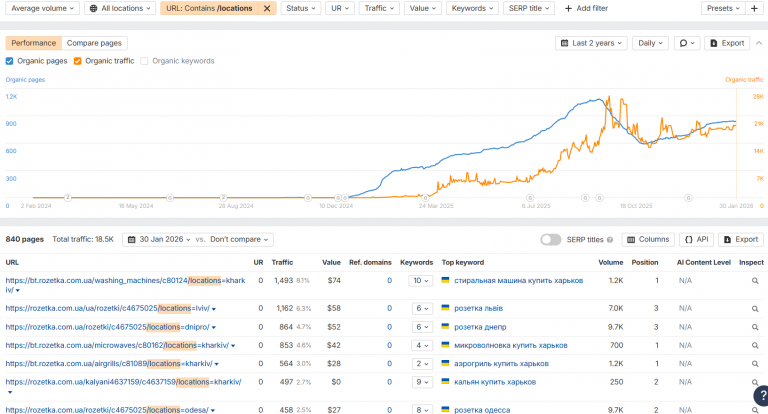Sort by the Volume column header
768x414 pixels.
click(611, 263)
